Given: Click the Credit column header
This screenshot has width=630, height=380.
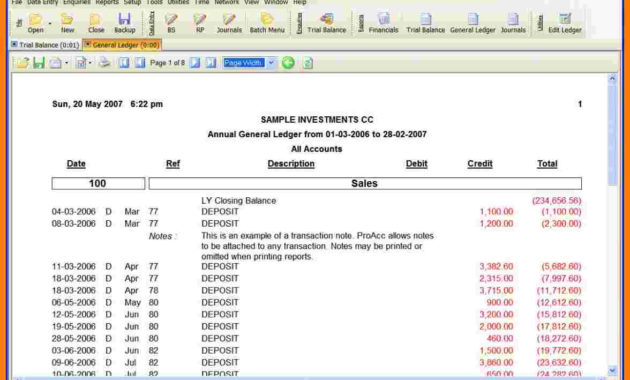Looking at the screenshot, I should [x=480, y=164].
